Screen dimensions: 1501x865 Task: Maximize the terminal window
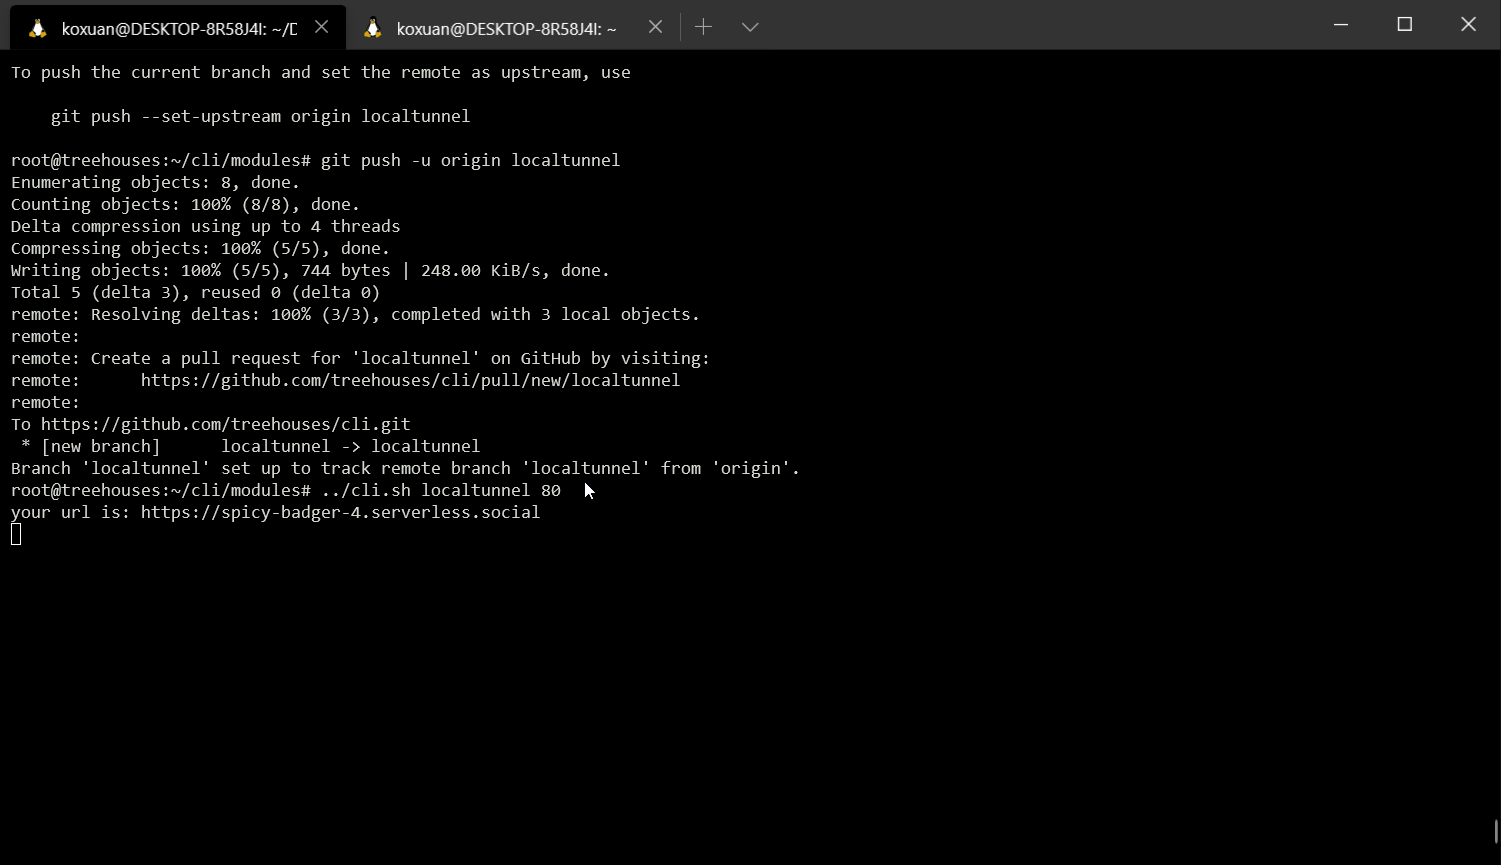(1404, 24)
